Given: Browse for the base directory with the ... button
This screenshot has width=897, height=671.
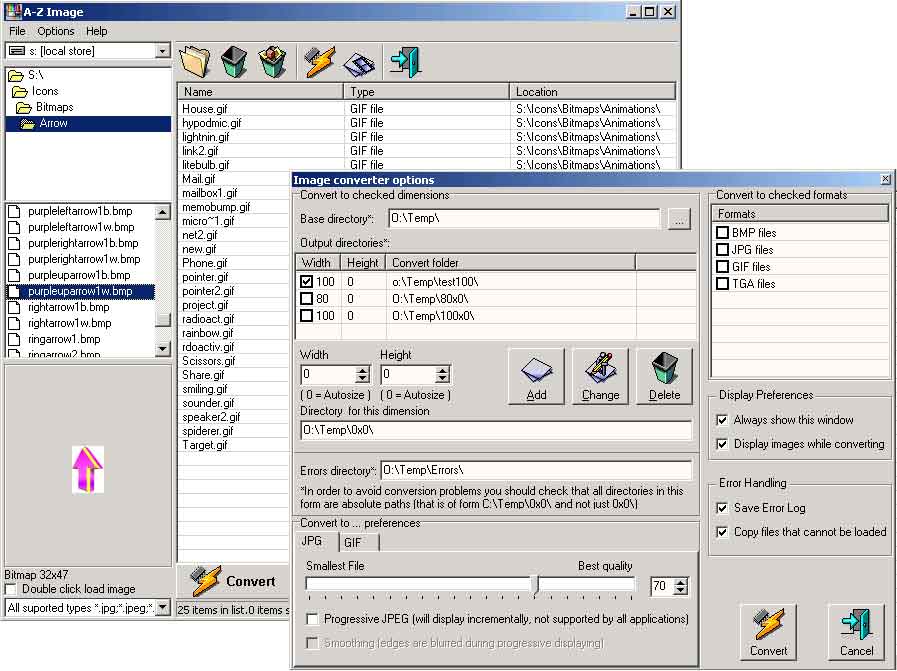Looking at the screenshot, I should coord(679,219).
